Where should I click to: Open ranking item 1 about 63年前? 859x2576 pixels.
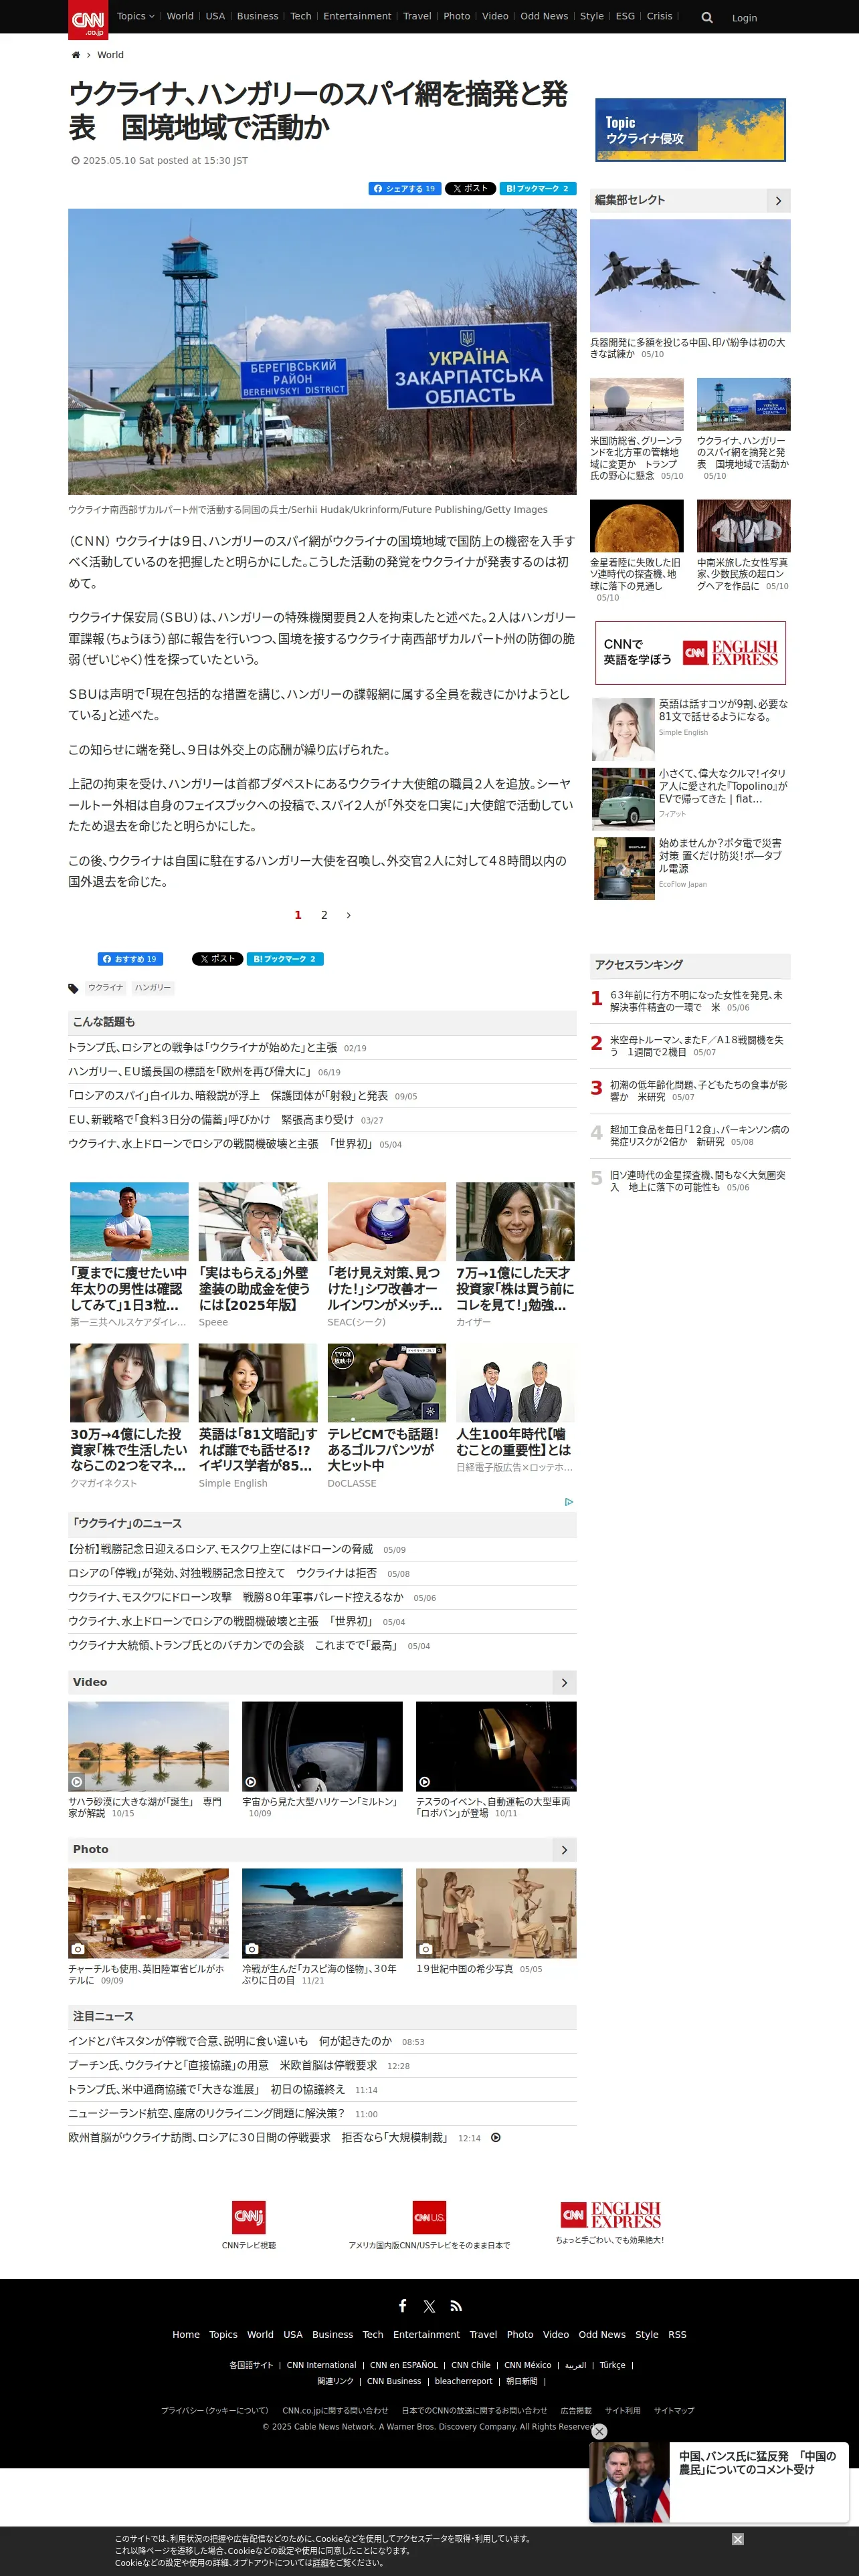pyautogui.click(x=696, y=1001)
